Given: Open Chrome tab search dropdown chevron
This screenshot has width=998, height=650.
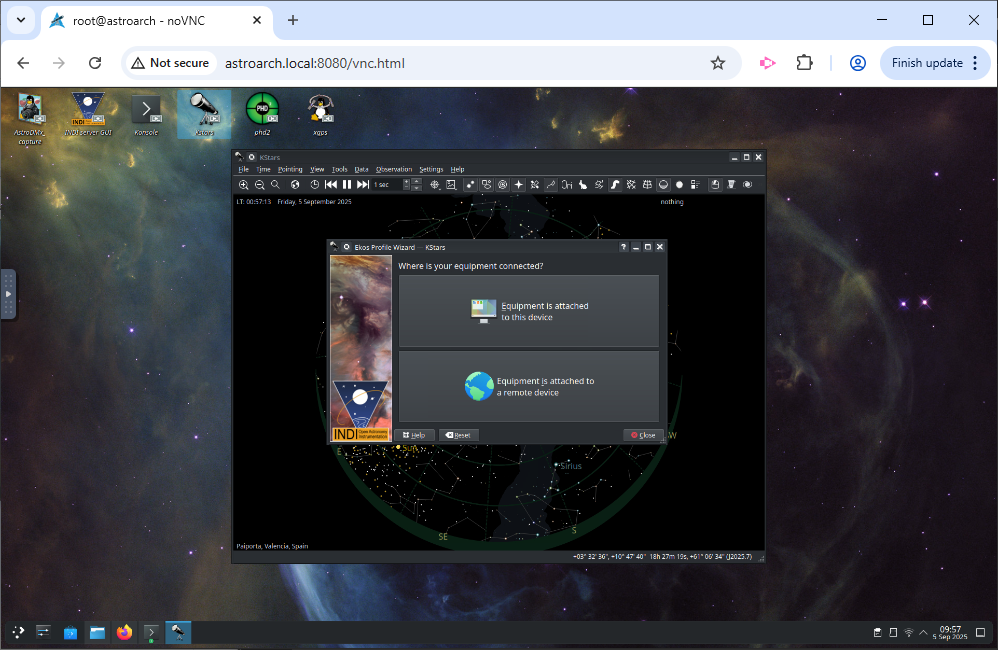Looking at the screenshot, I should click(x=21, y=20).
